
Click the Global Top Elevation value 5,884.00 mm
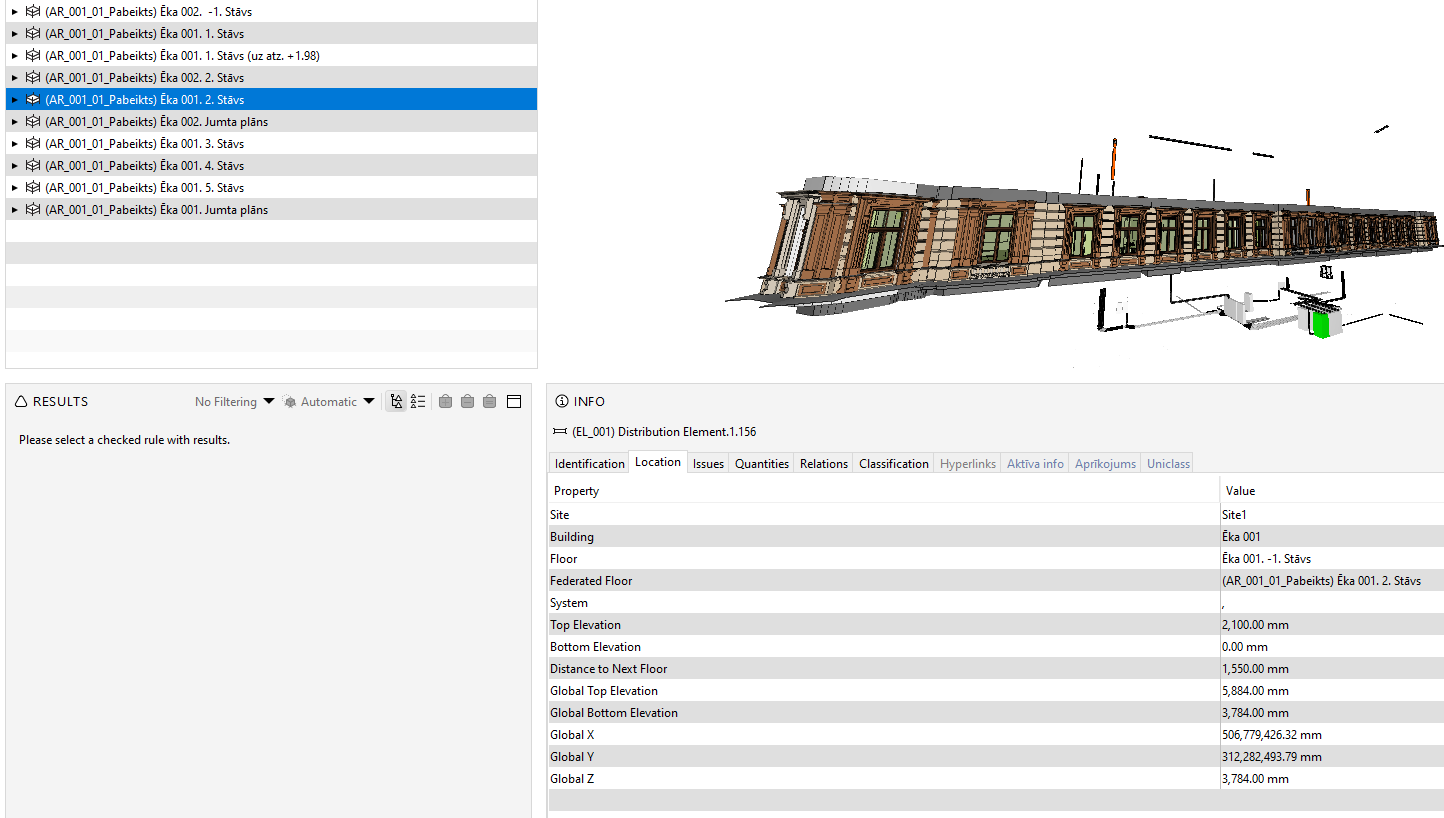1332,691
